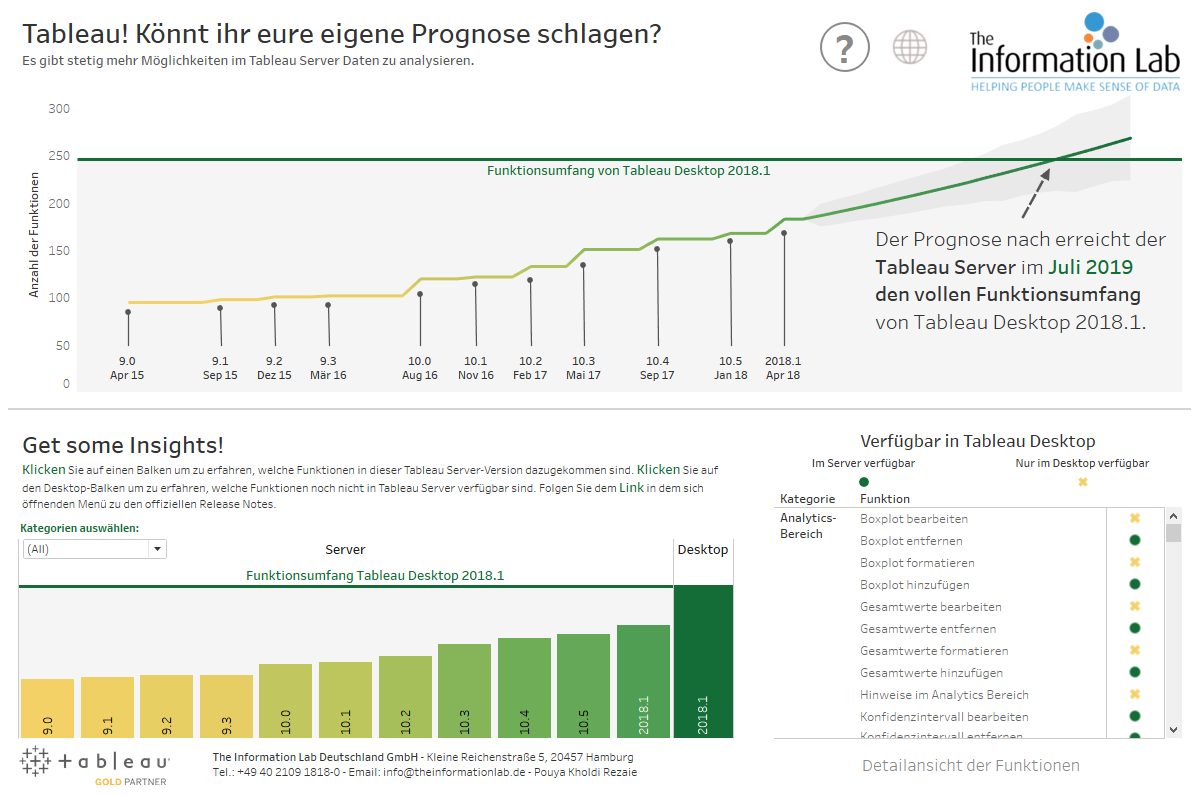Click the globe language icon
Viewport: 1200px width, 795px height.
tap(909, 47)
